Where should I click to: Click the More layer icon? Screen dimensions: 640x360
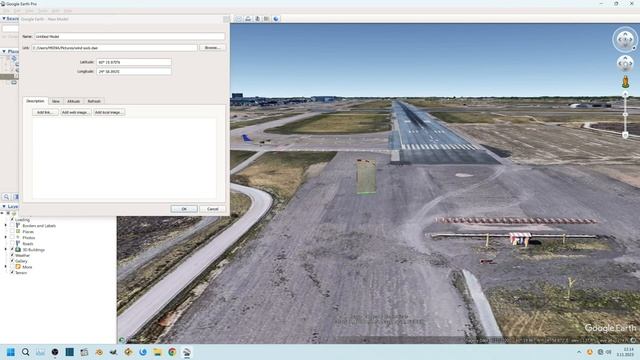(18, 267)
